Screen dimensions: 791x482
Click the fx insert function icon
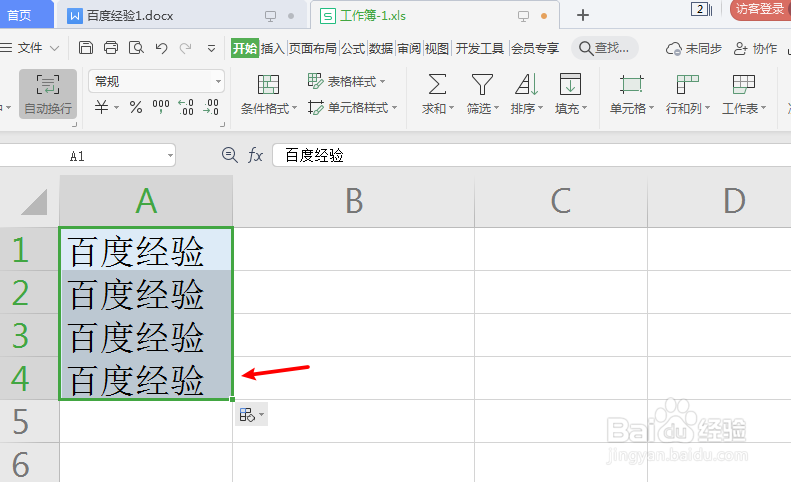point(255,155)
